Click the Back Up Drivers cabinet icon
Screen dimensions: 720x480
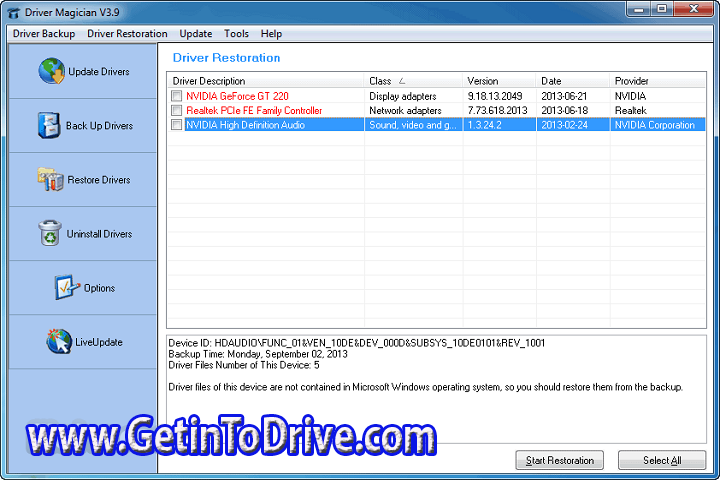coord(49,125)
